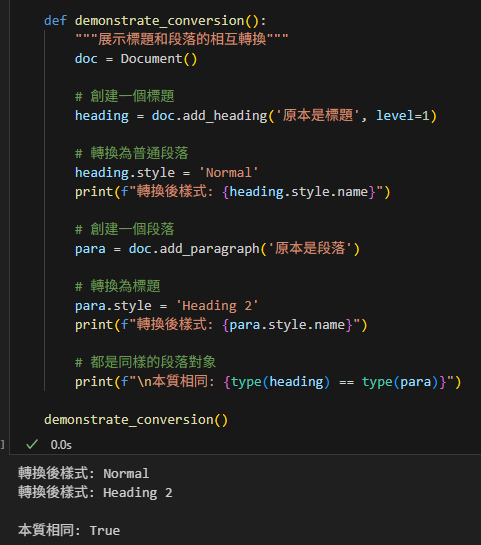Click the comment '# 都是同樣的段落對象'
This screenshot has height=545, width=481.
click(x=146, y=363)
